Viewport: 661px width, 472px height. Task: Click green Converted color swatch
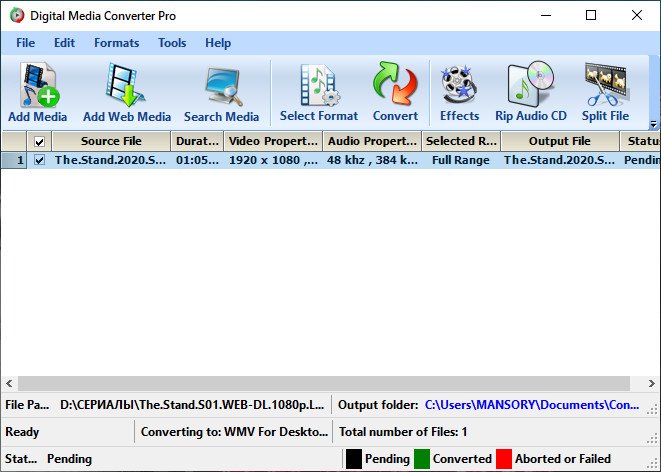tap(422, 459)
